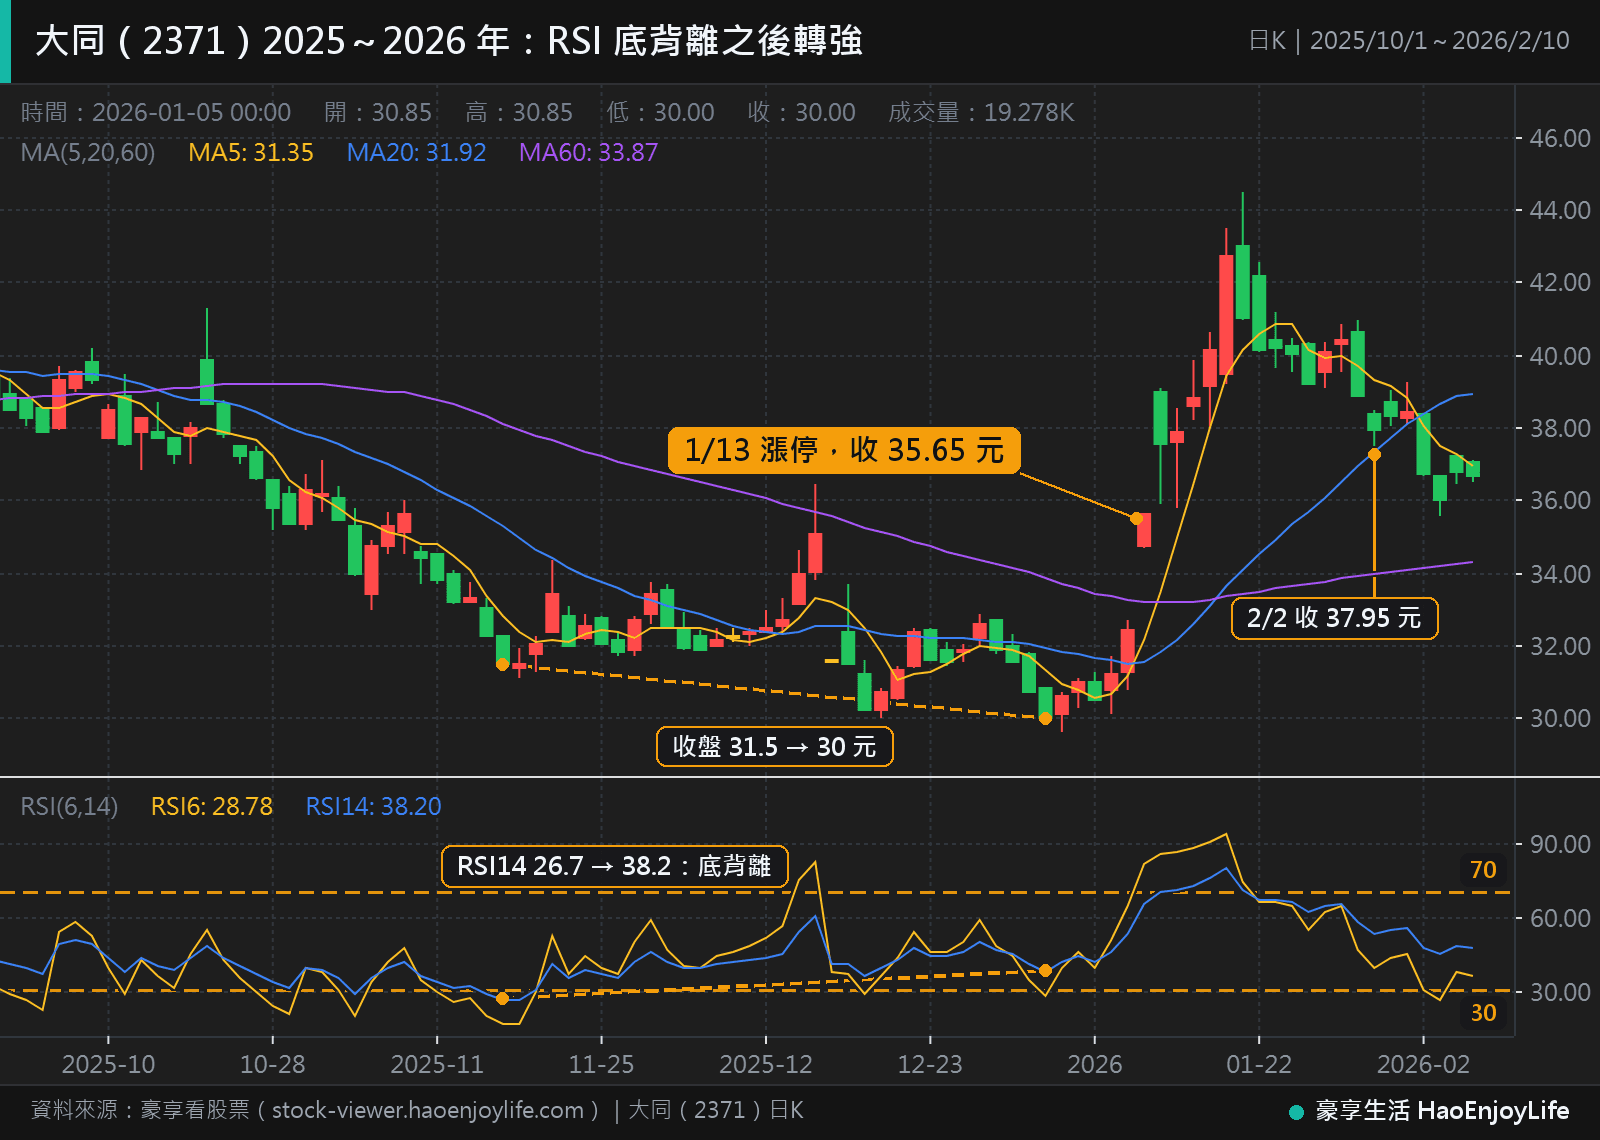Click the '12-23' date axis label

coord(930,1064)
